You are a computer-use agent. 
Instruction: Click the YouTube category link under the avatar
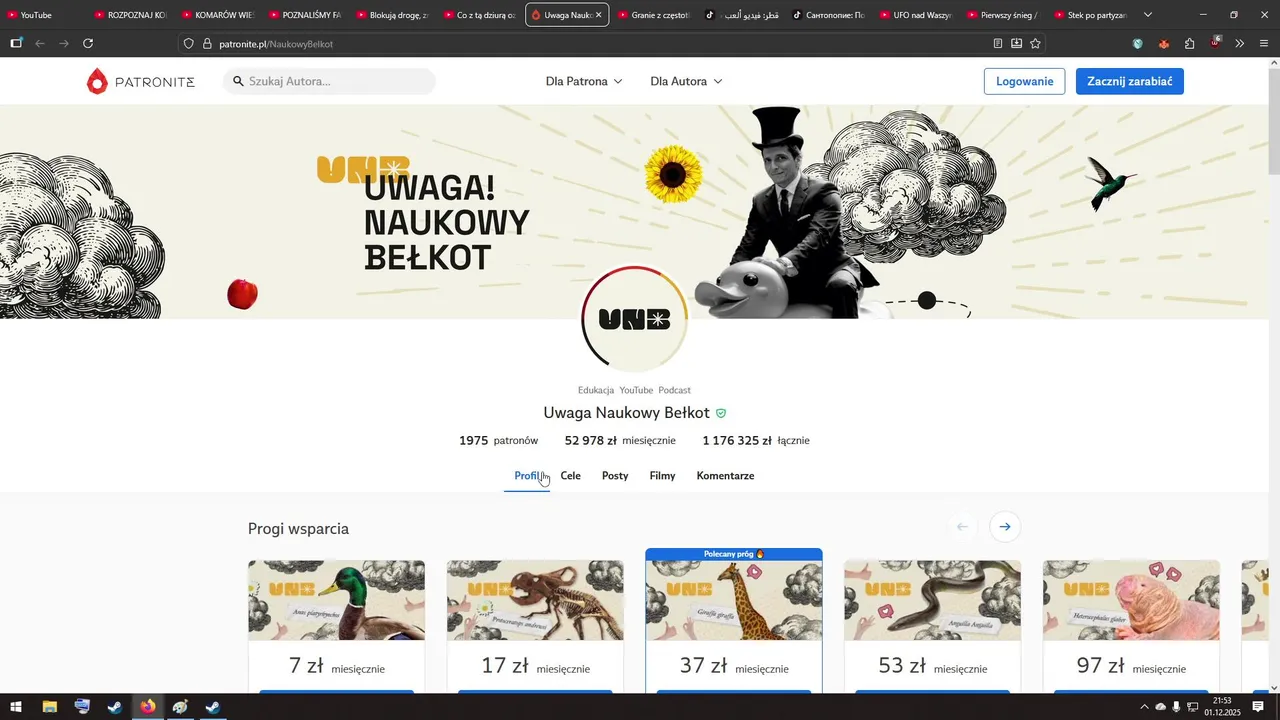click(636, 390)
